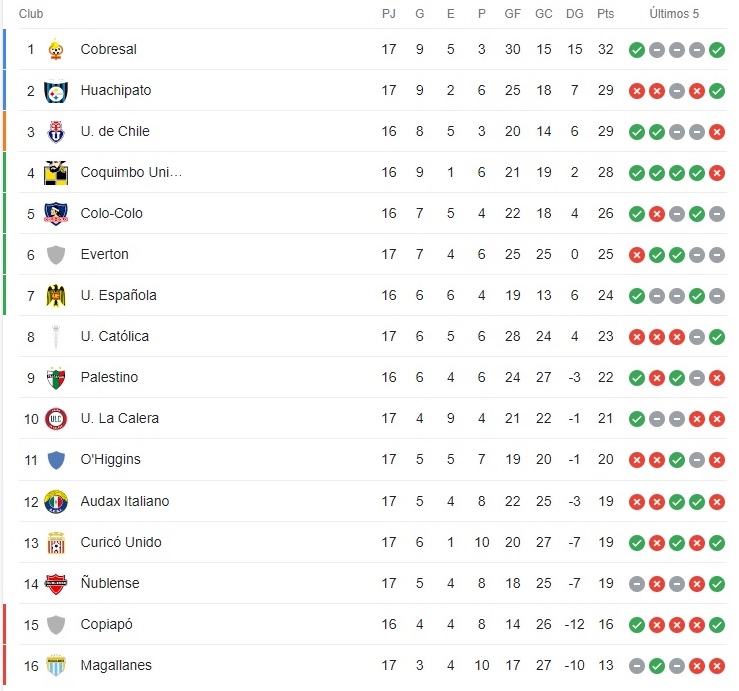
Task: Click the U. de Chile crest
Action: tap(56, 131)
